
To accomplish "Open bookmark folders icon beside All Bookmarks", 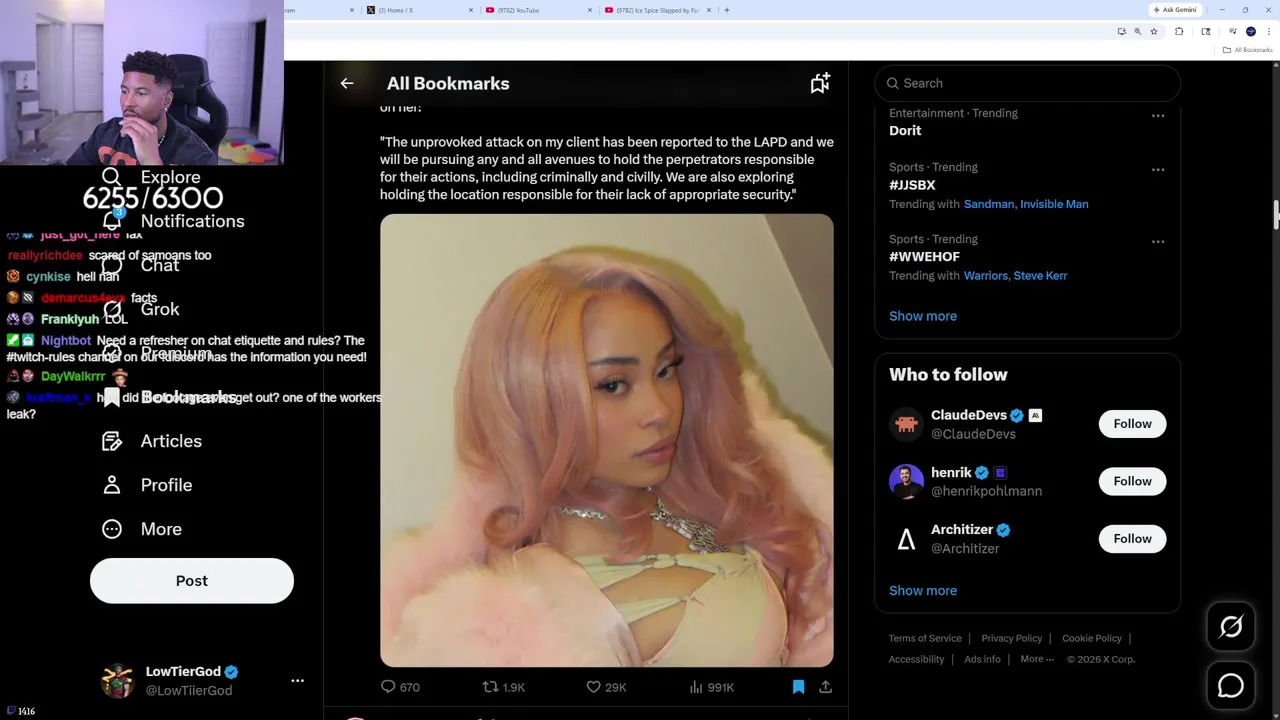I will (820, 84).
